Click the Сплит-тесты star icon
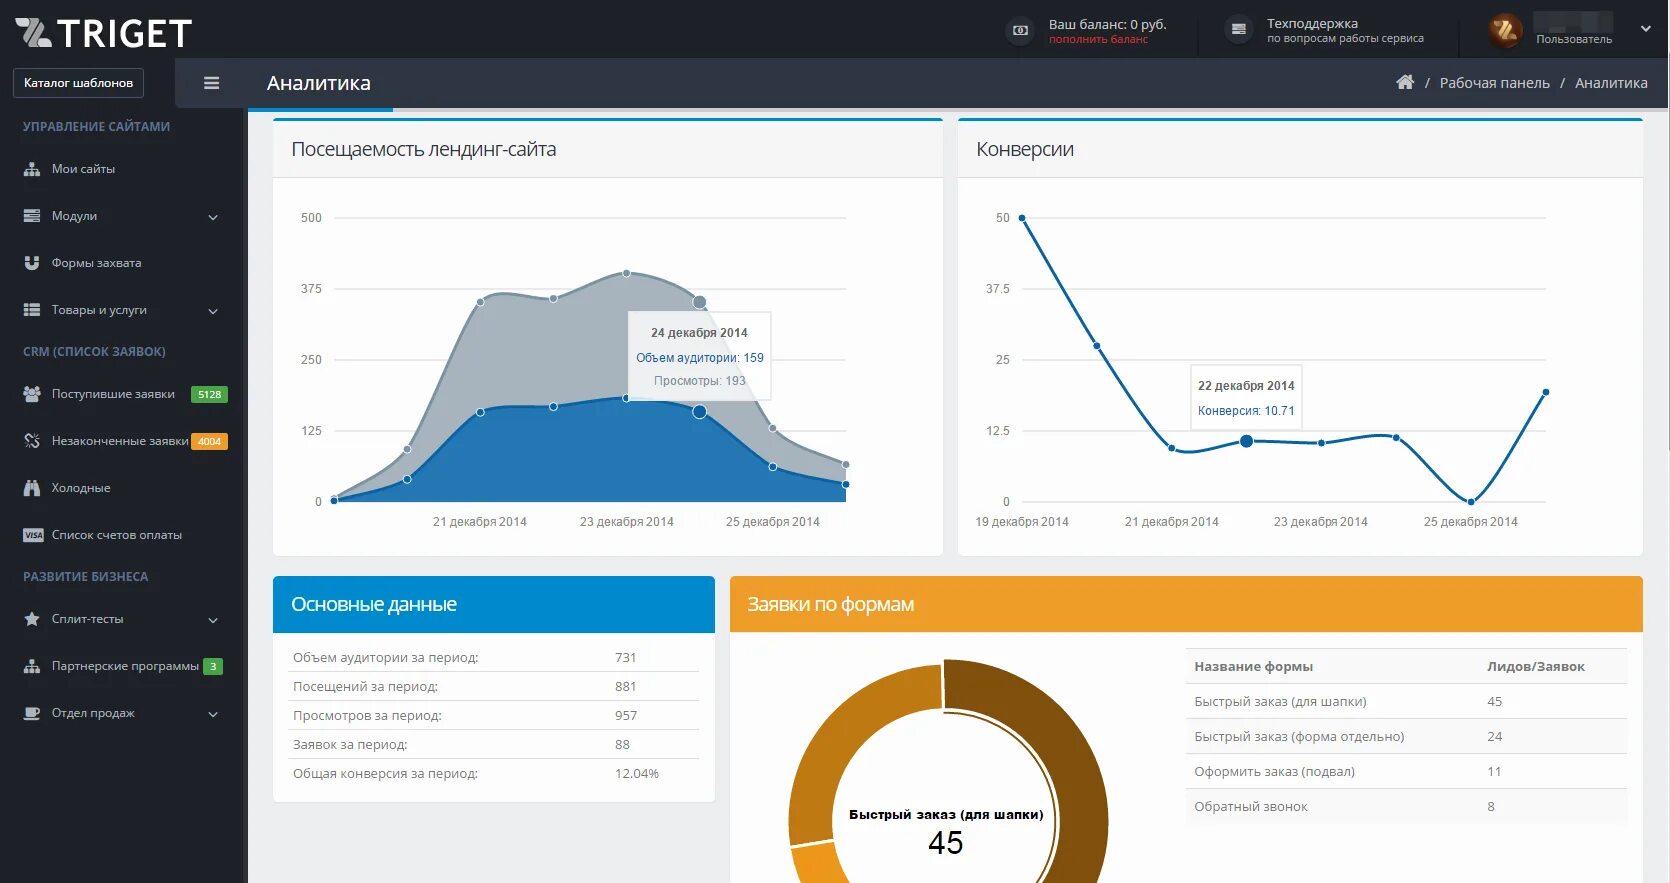The image size is (1670, 883). pos(32,619)
